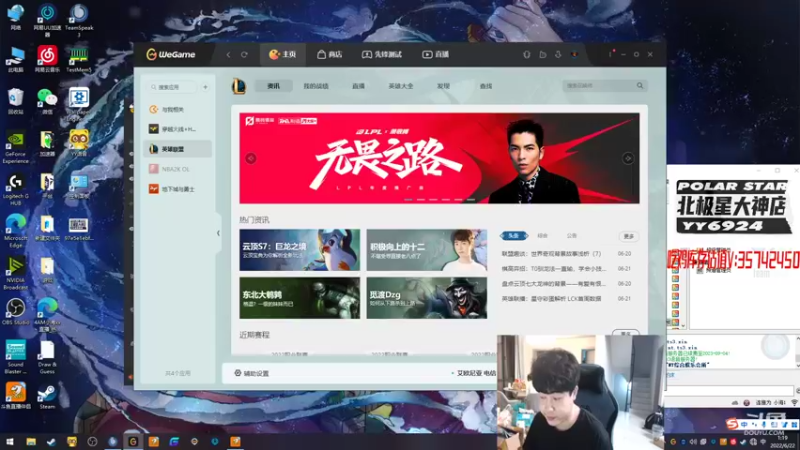
Task: Open the 云顶S7：巨龙之境 news card
Action: click(x=299, y=250)
